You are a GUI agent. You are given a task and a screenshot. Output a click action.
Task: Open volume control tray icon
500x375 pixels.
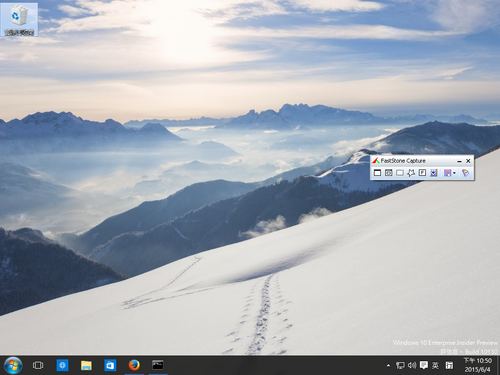[412, 366]
